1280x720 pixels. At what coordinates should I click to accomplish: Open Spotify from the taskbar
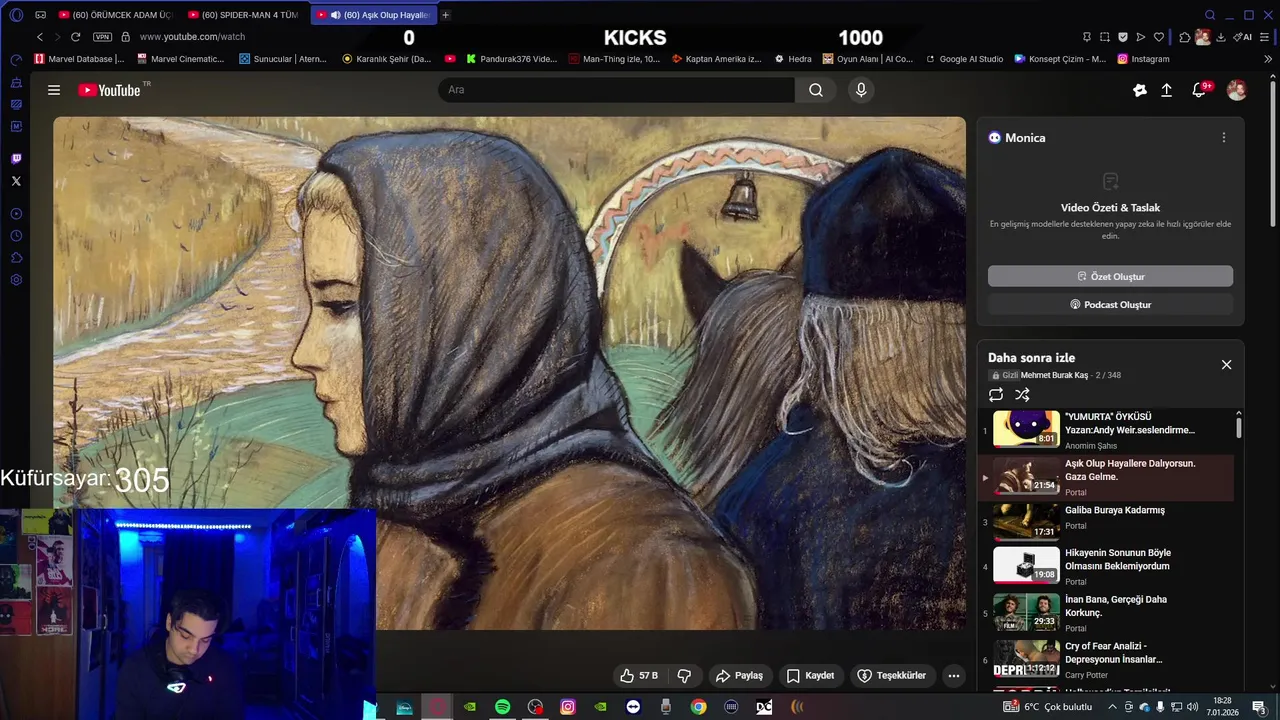click(502, 707)
